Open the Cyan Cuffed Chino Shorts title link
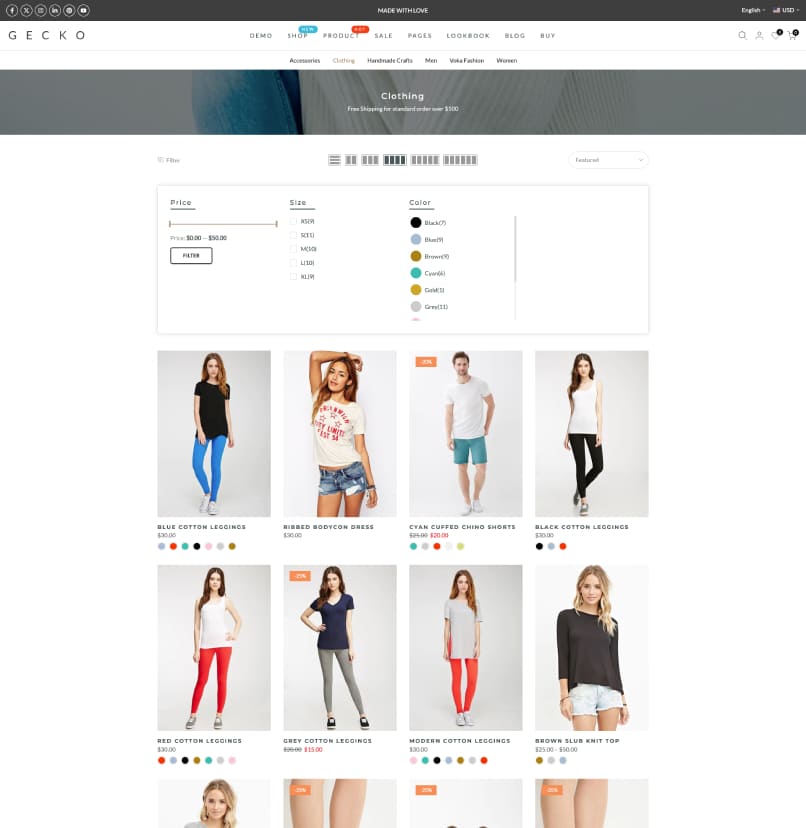Screen dimensions: 806x828 point(462,527)
